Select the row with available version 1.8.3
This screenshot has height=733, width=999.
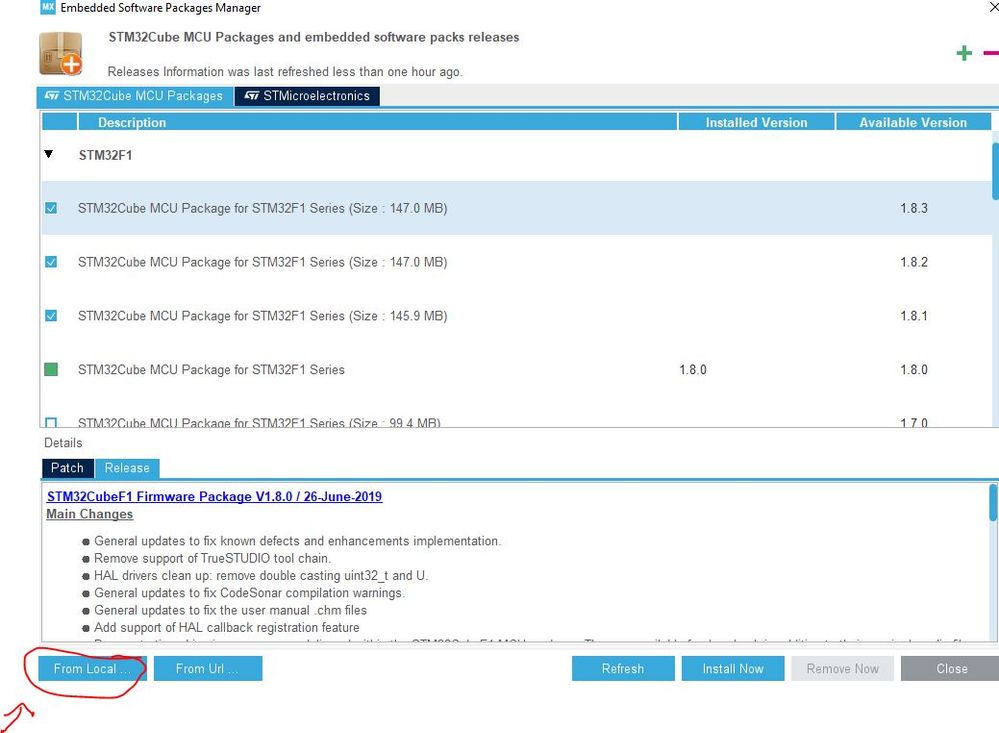[517, 208]
